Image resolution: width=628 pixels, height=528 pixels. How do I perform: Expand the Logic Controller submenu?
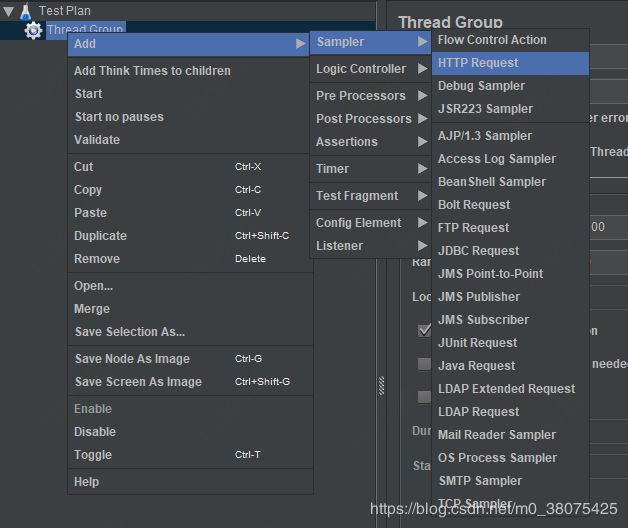pos(370,69)
